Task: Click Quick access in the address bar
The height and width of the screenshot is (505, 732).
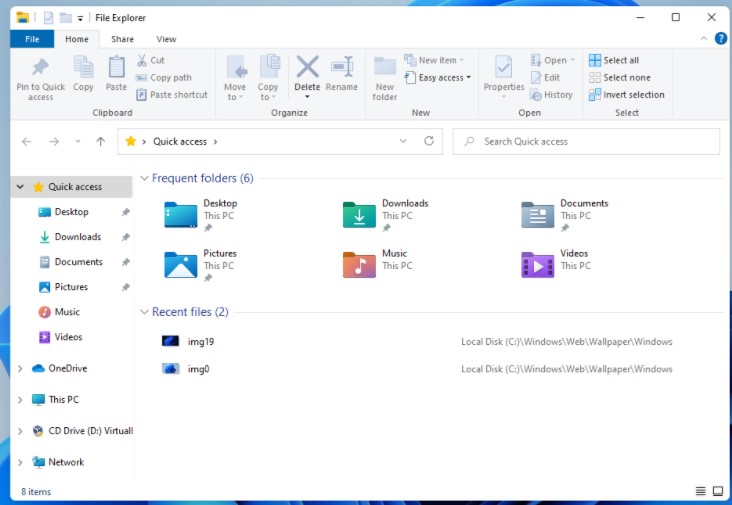Action: click(x=180, y=141)
